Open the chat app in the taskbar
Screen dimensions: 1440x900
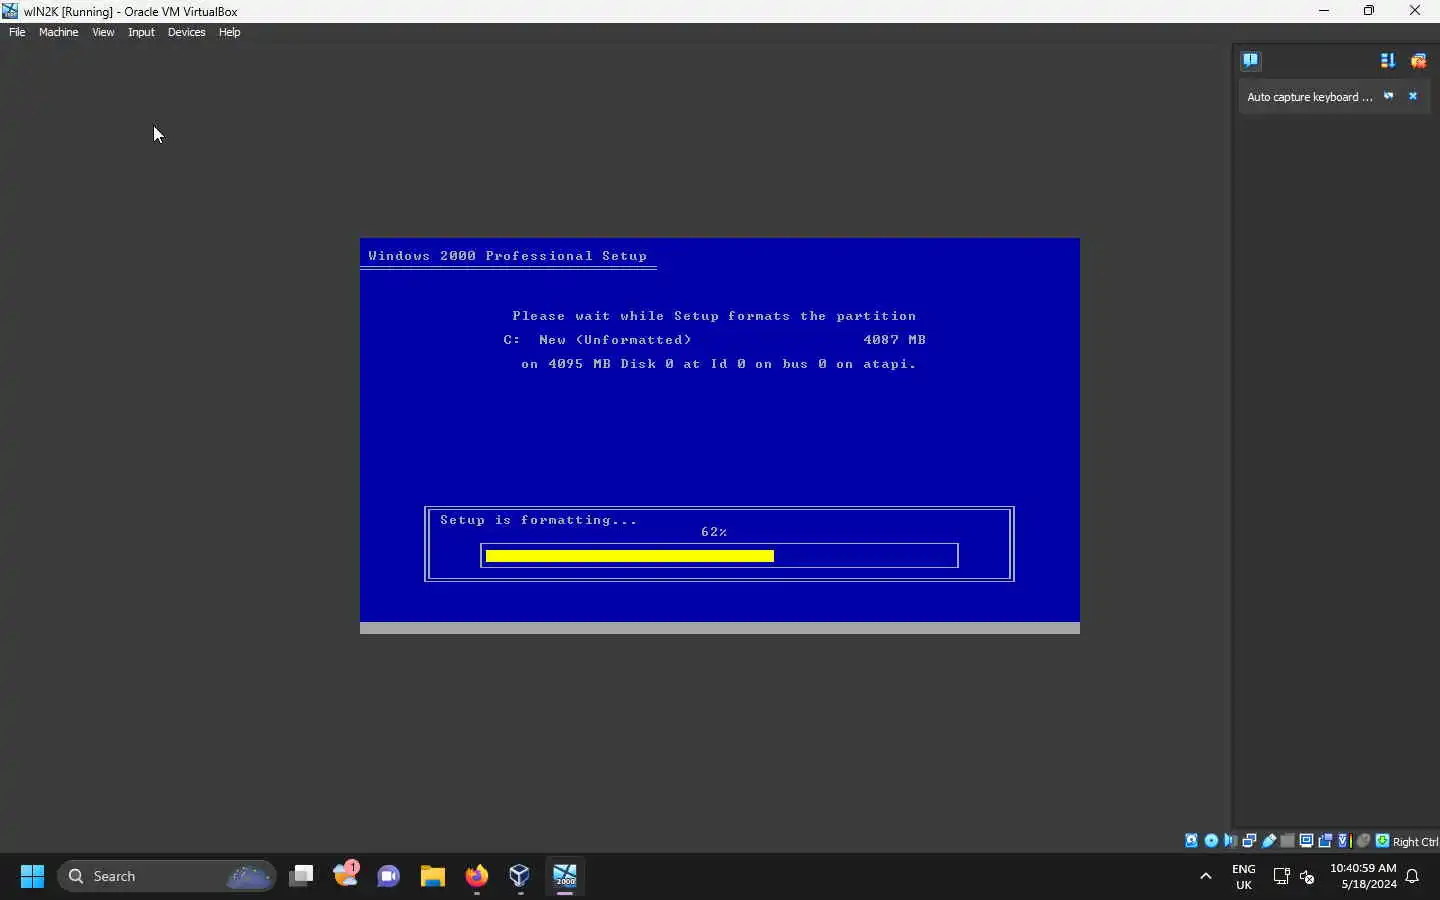tap(389, 876)
